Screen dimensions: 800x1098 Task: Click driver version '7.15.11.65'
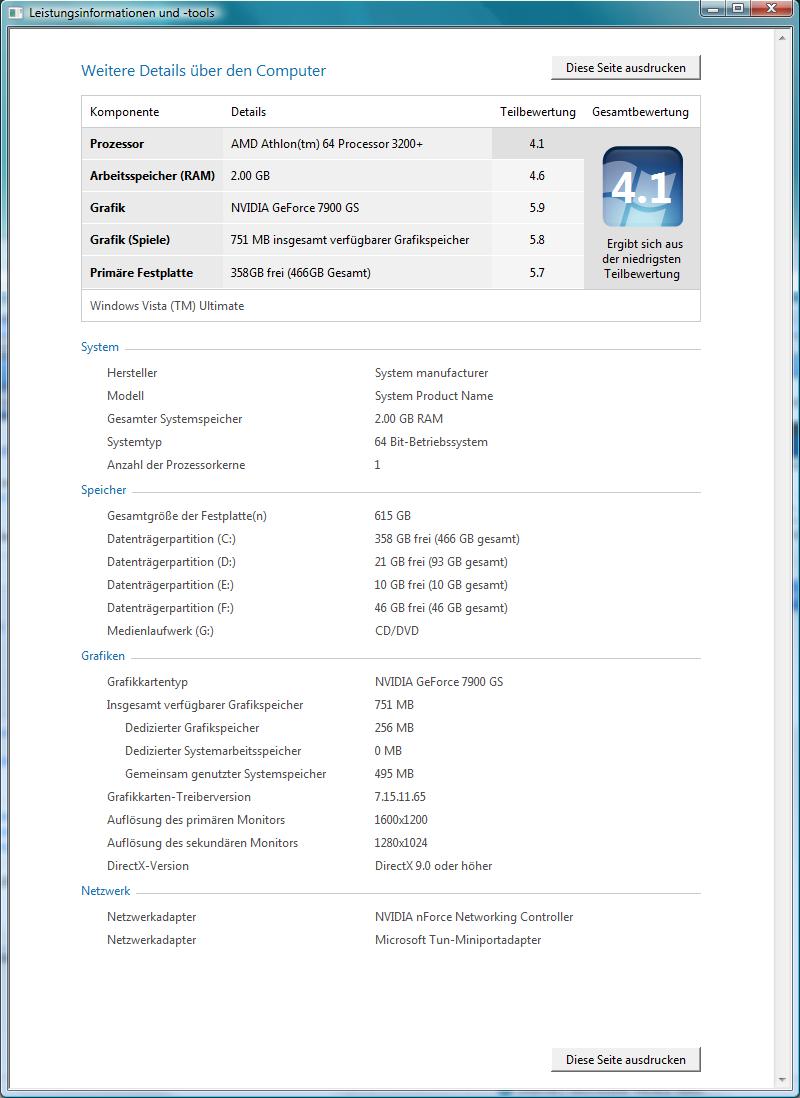click(400, 797)
